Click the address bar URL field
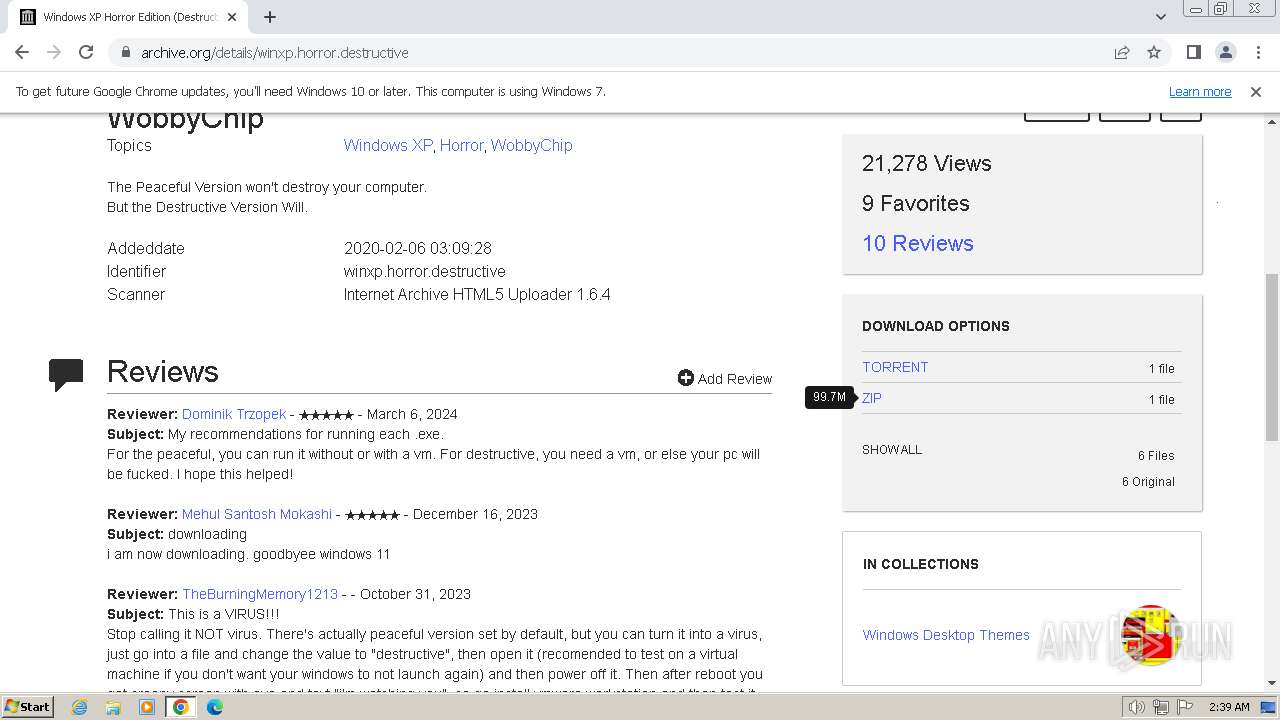The height and width of the screenshot is (720, 1280). point(620,52)
